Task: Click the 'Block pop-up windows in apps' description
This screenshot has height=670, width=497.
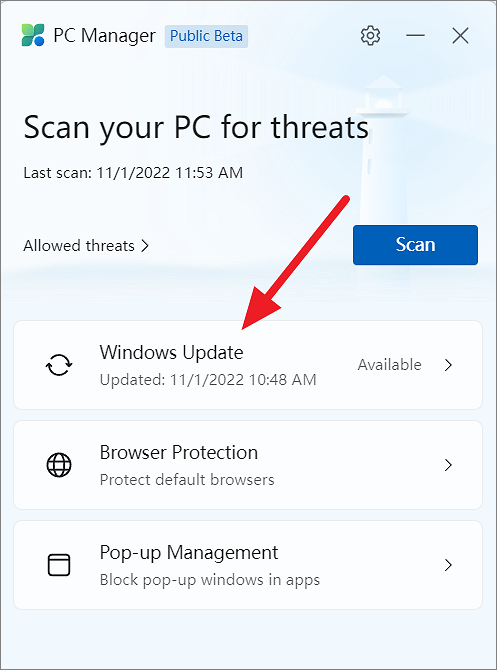Action: pyautogui.click(x=209, y=580)
